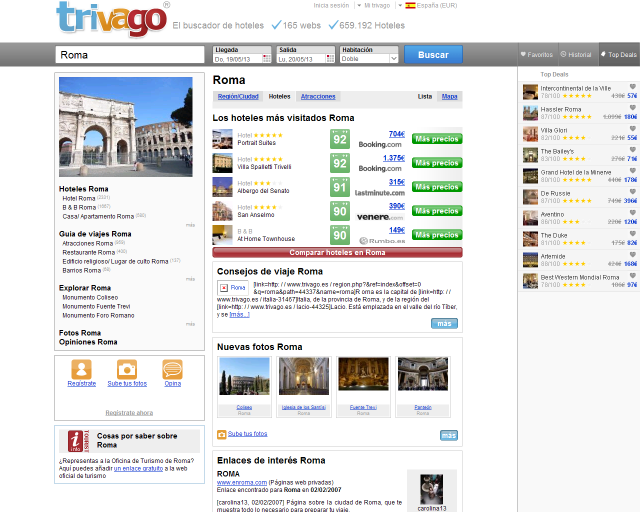Screen dimensions: 640x512
Task: Open the Fuente Trevi photo thumbnail
Action: pyautogui.click(x=363, y=374)
